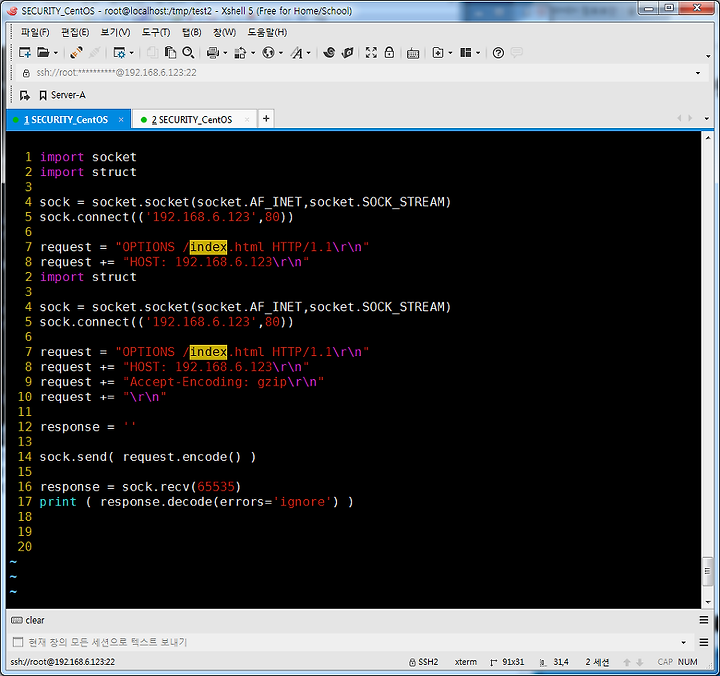Check the send text to all sessions checkbox
This screenshot has height=676, width=720.
pos(18,642)
